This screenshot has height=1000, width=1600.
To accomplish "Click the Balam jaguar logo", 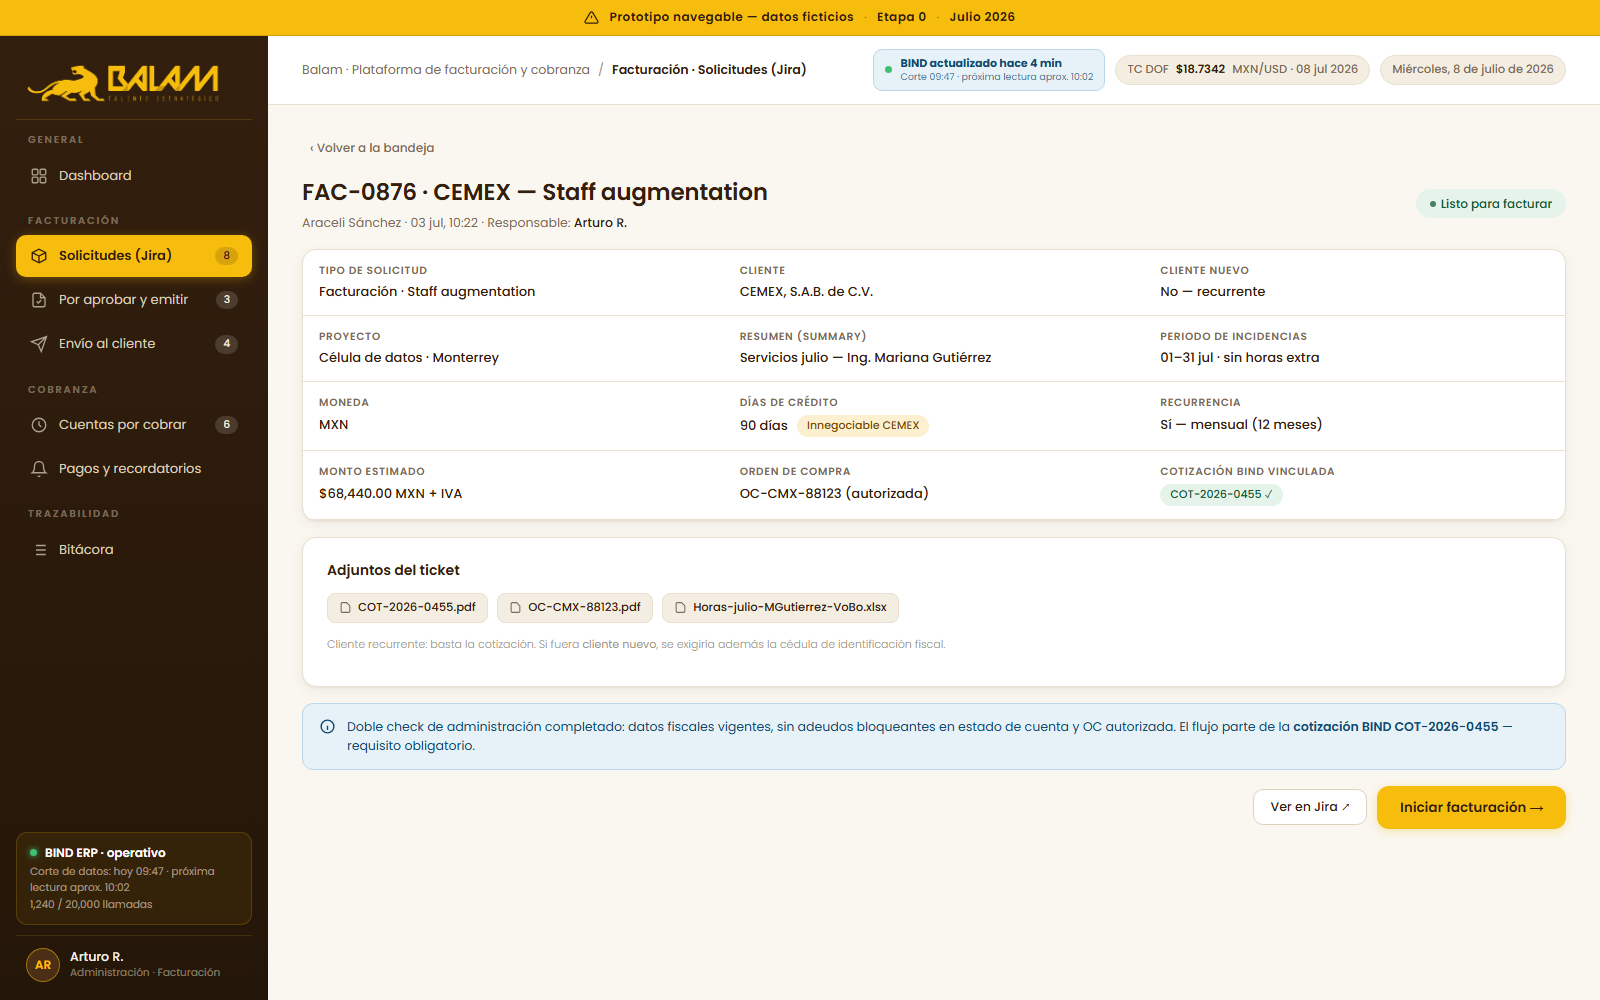I will tap(123, 84).
